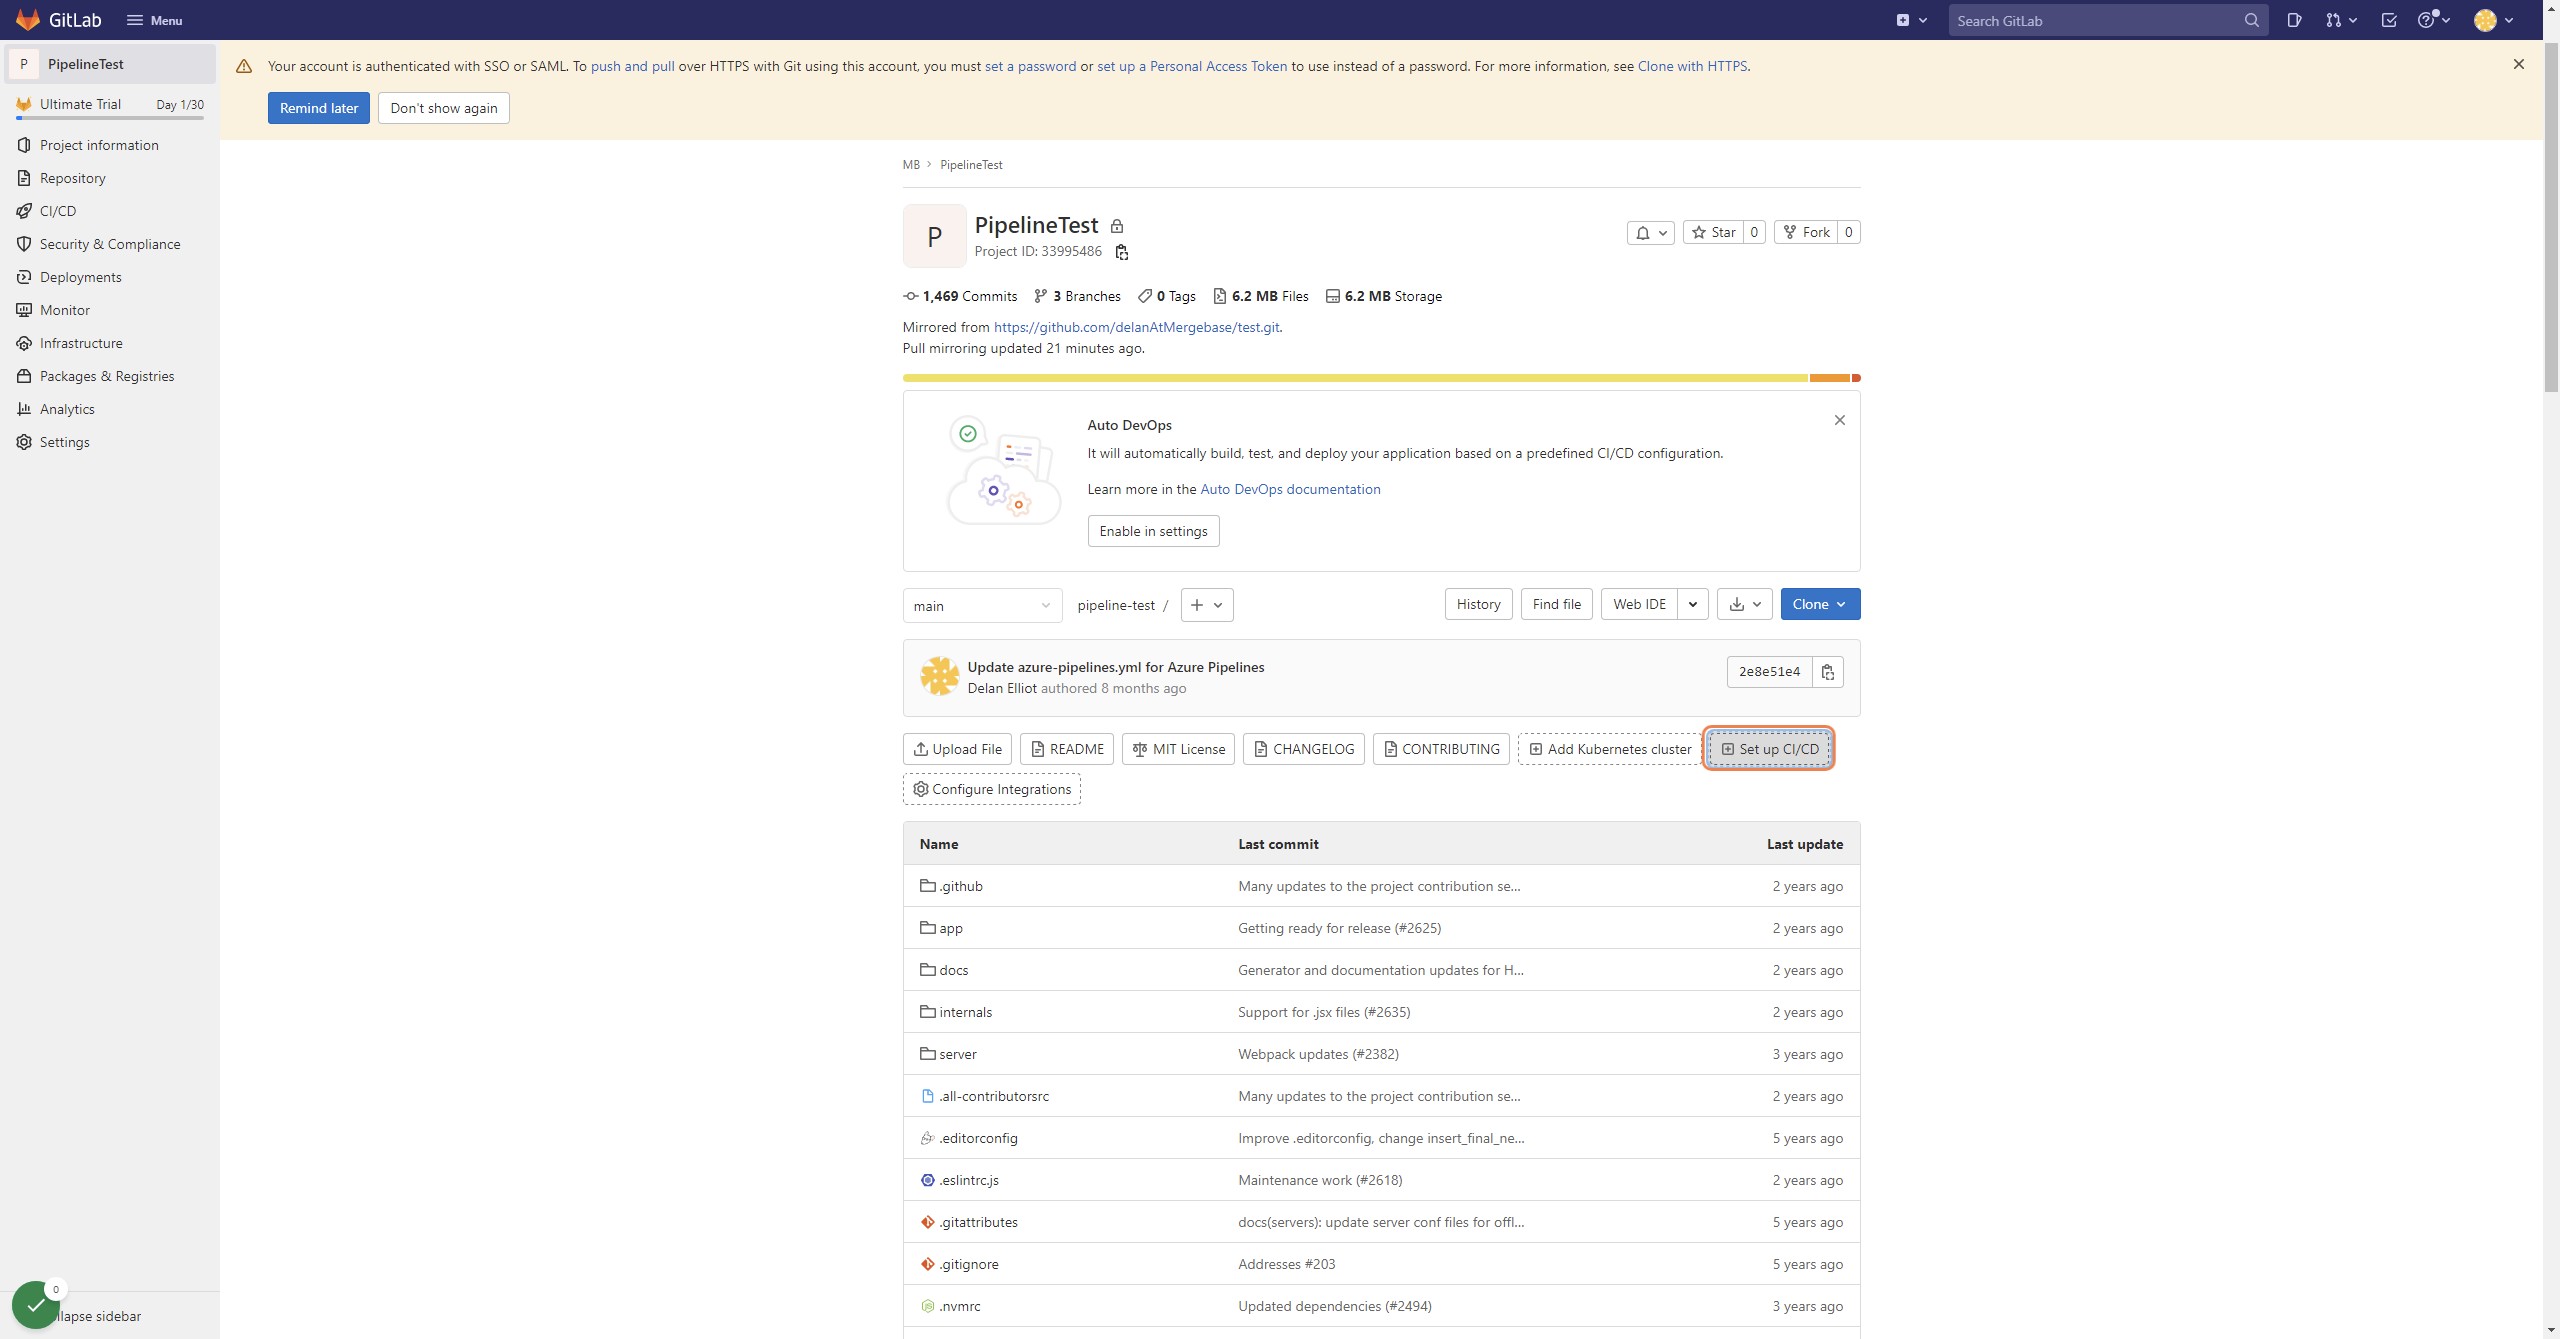Click the Delan Elliot commit avatar
This screenshot has width=2560, height=1339.
click(939, 677)
